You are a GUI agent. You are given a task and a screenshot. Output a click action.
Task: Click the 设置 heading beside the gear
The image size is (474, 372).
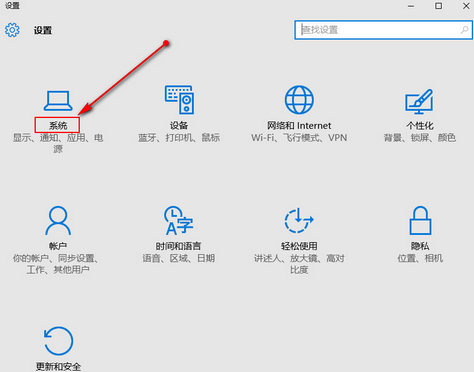[x=43, y=30]
